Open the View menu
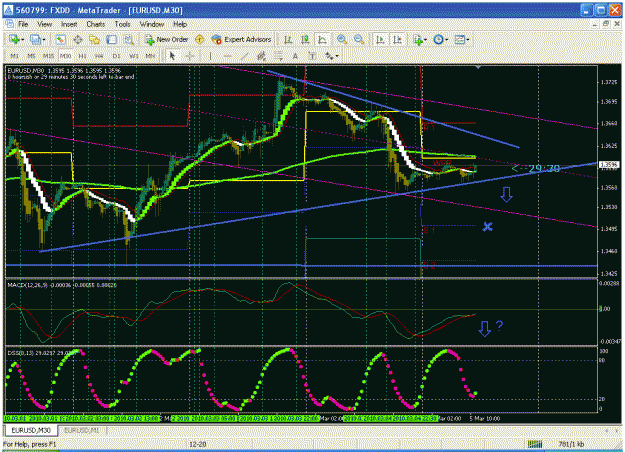The image size is (625, 452). [x=45, y=24]
